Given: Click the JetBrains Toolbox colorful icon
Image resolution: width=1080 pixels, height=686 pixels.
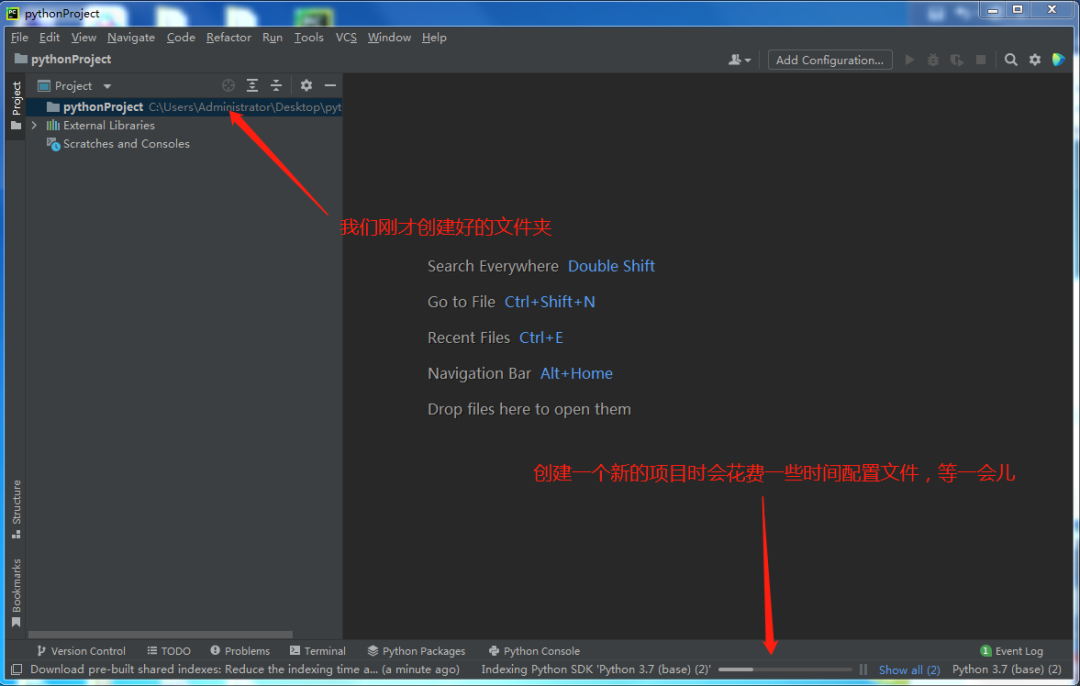Looking at the screenshot, I should (1059, 60).
